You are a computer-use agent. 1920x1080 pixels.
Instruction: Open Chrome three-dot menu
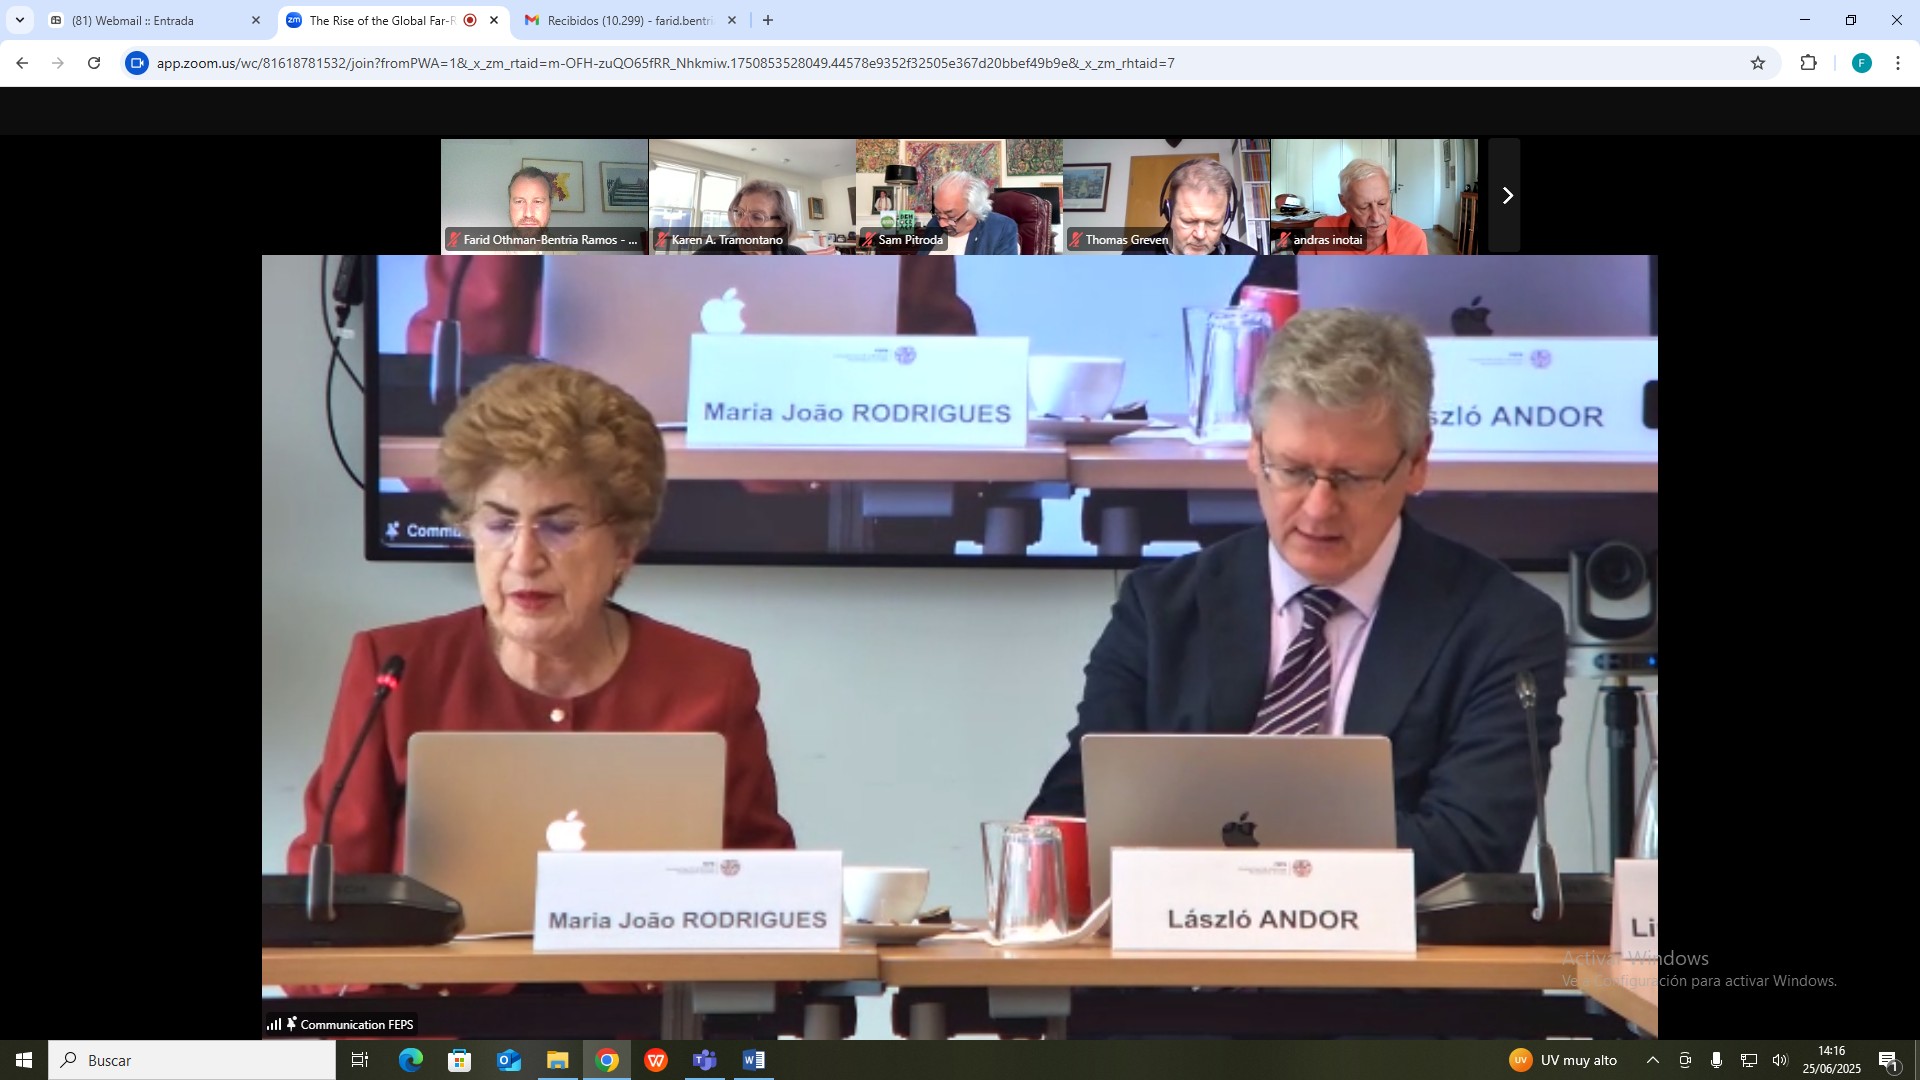pyautogui.click(x=1897, y=63)
